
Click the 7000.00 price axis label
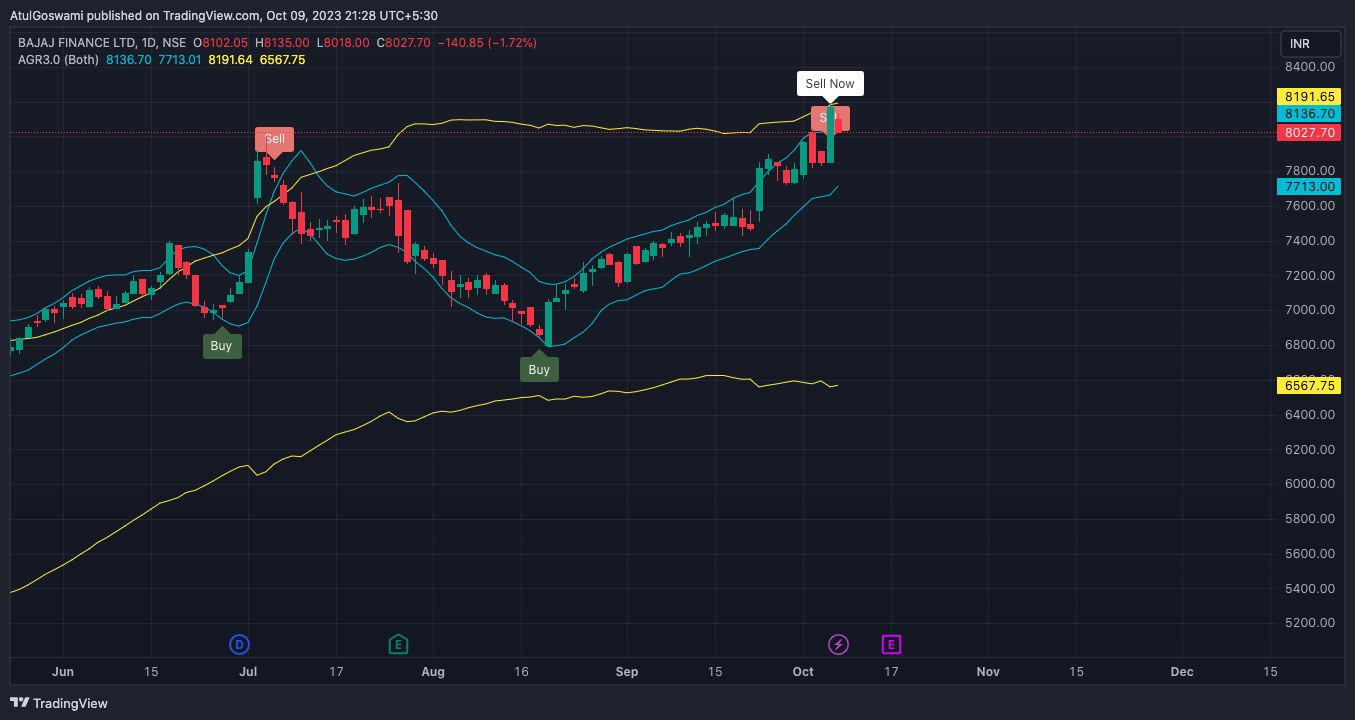1310,310
